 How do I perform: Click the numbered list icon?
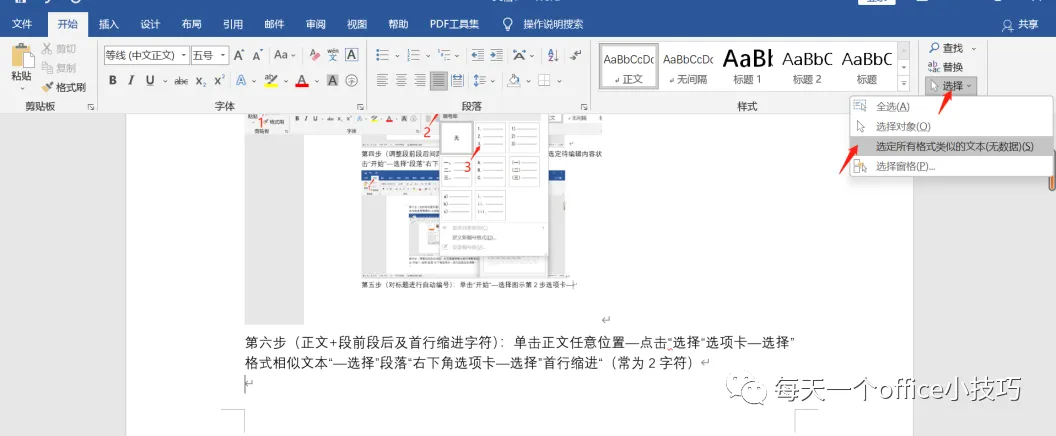(x=415, y=55)
